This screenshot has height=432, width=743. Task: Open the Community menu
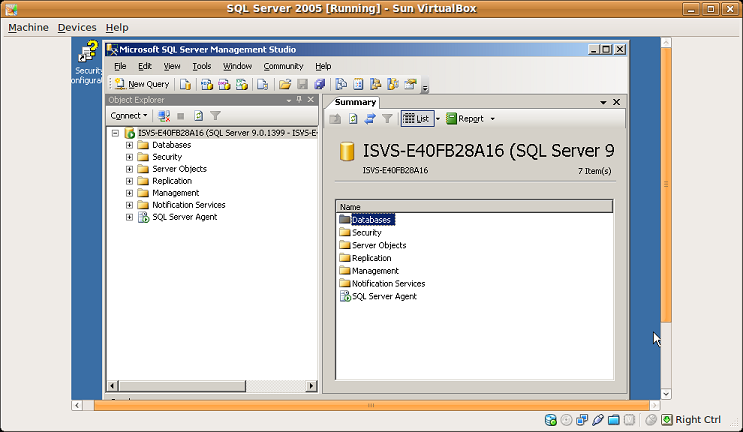283,66
